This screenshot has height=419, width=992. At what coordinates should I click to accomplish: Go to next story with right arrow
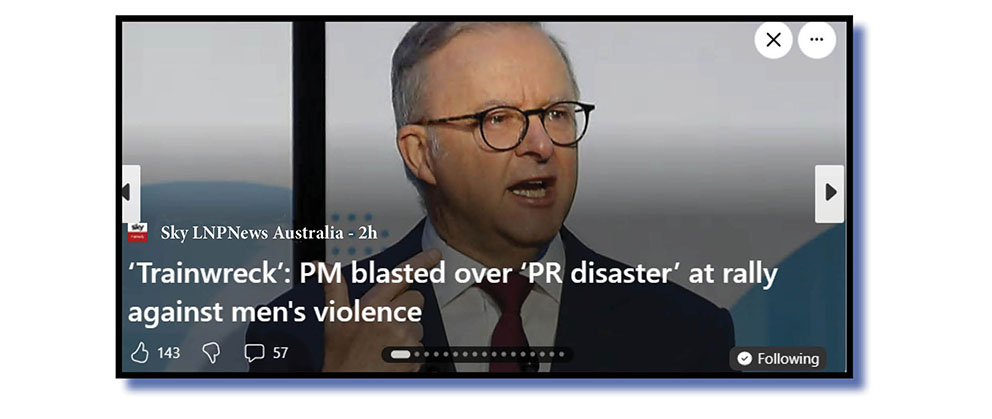[829, 193]
